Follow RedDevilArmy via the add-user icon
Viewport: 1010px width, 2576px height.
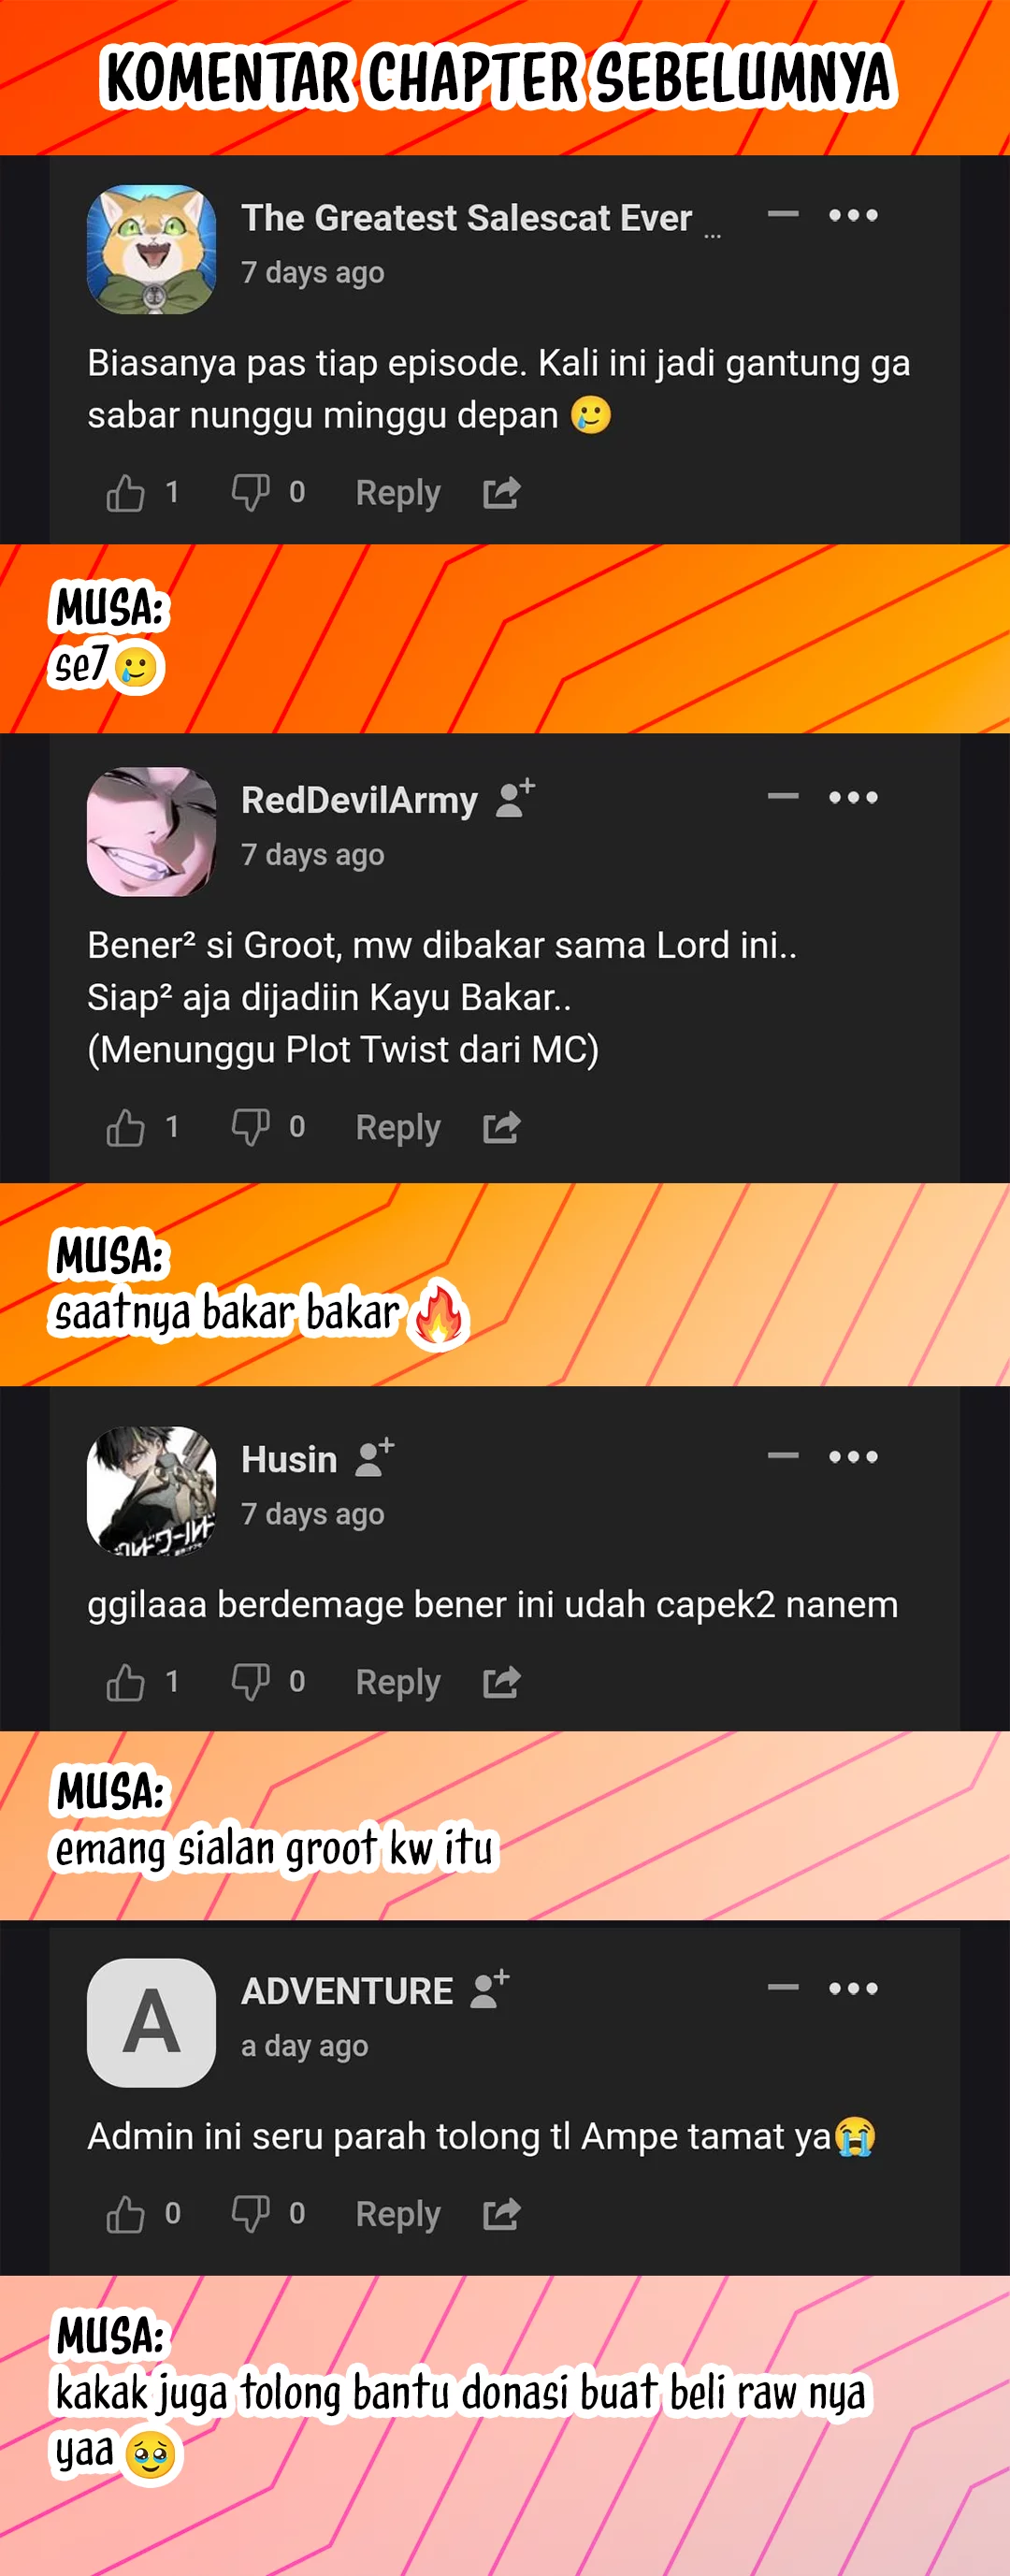point(516,799)
